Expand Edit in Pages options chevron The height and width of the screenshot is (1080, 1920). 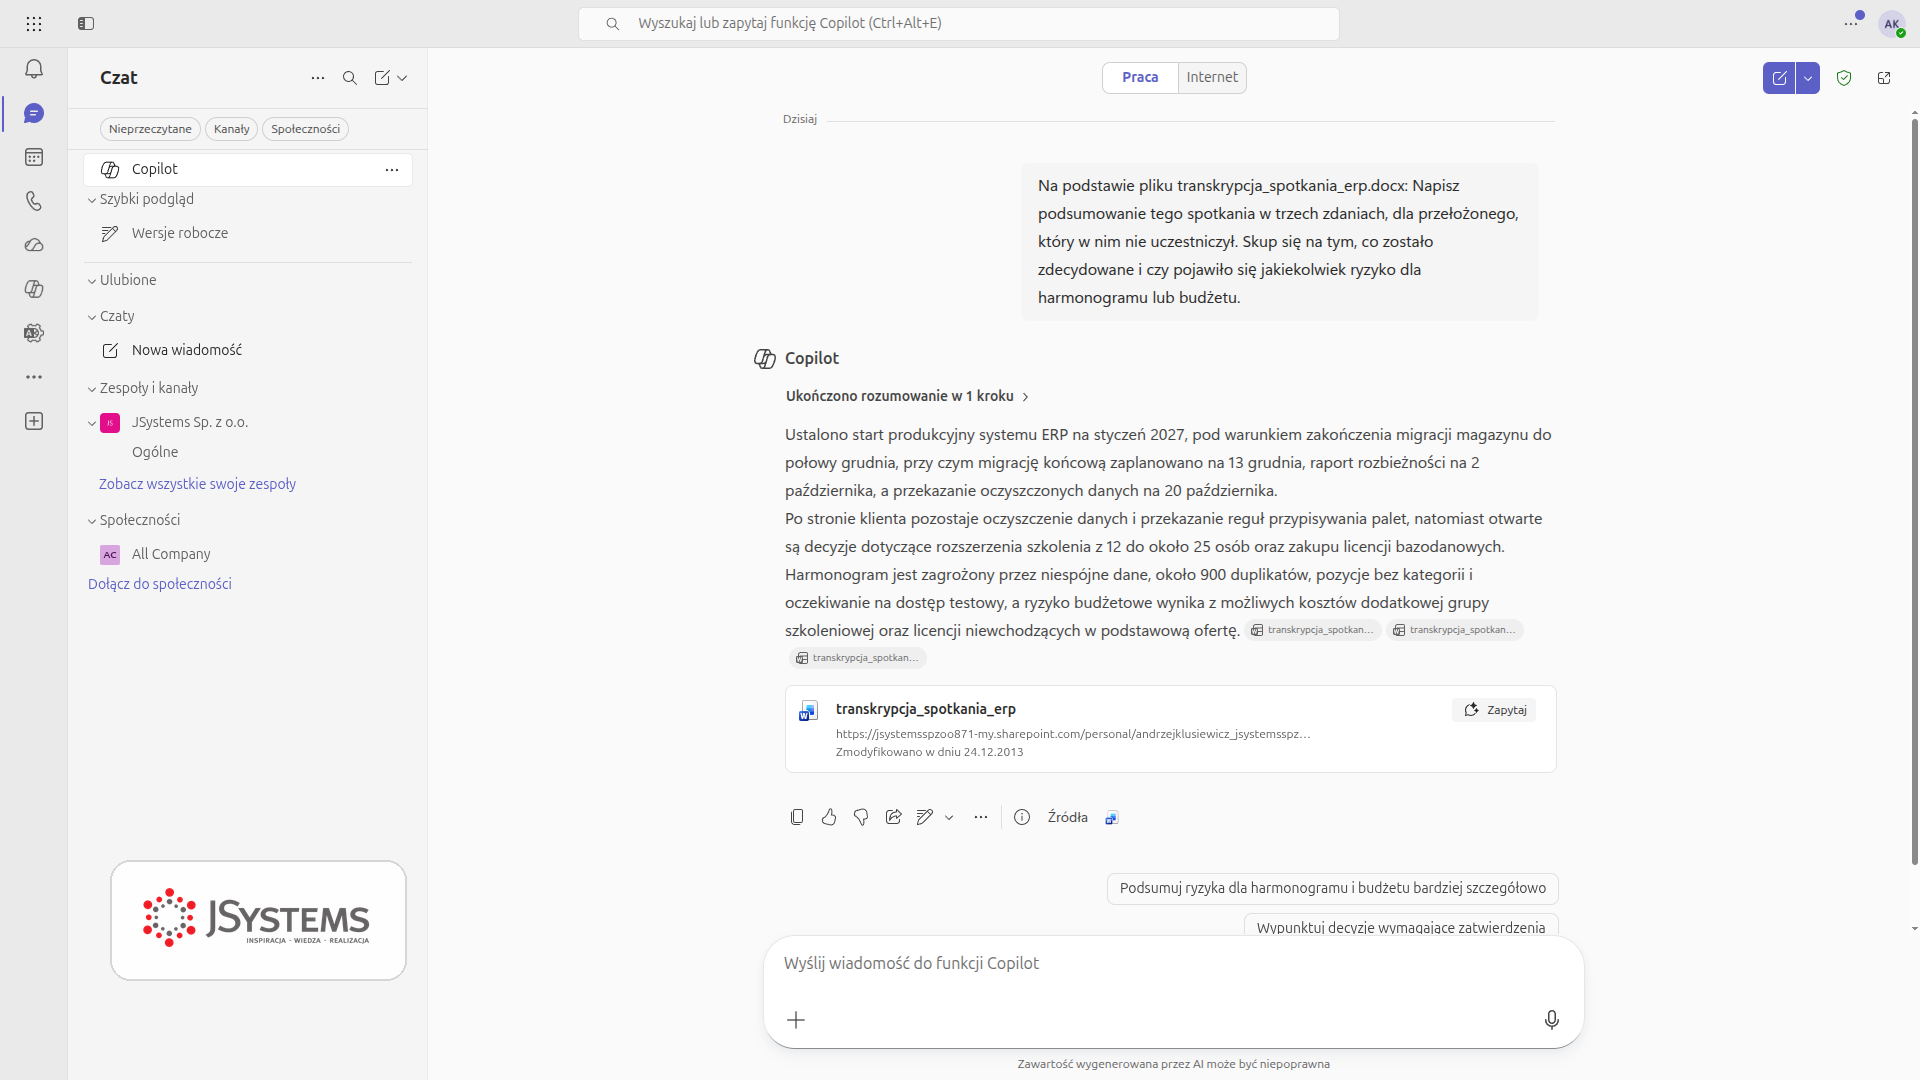(949, 817)
